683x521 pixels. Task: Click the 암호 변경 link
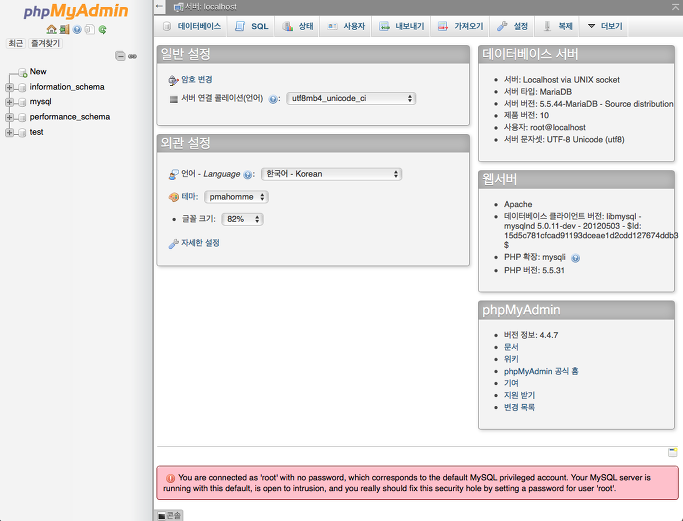(x=197, y=80)
